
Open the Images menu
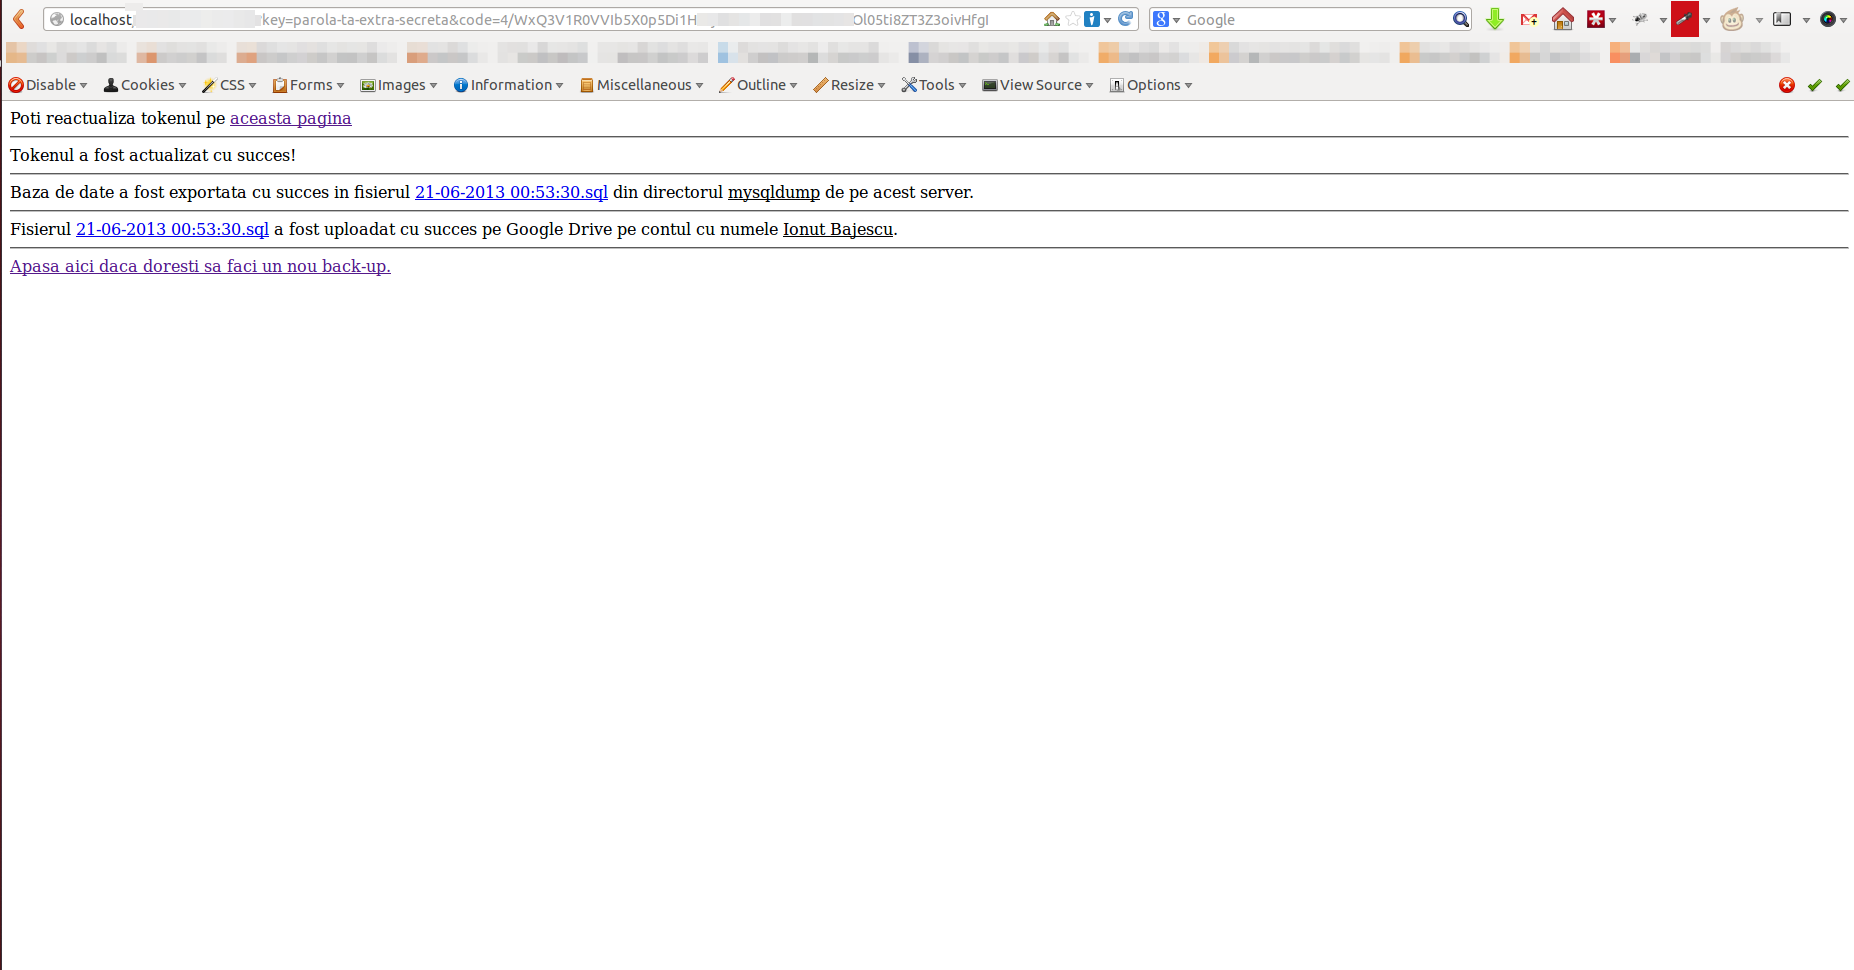(x=399, y=85)
